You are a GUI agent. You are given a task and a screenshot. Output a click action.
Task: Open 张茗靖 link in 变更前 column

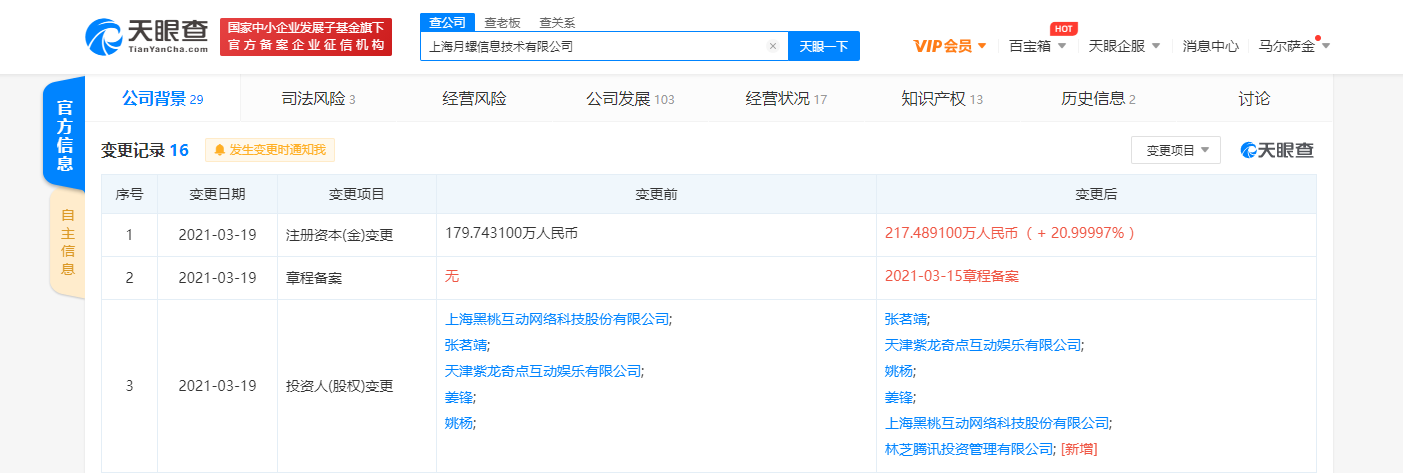(x=468, y=346)
